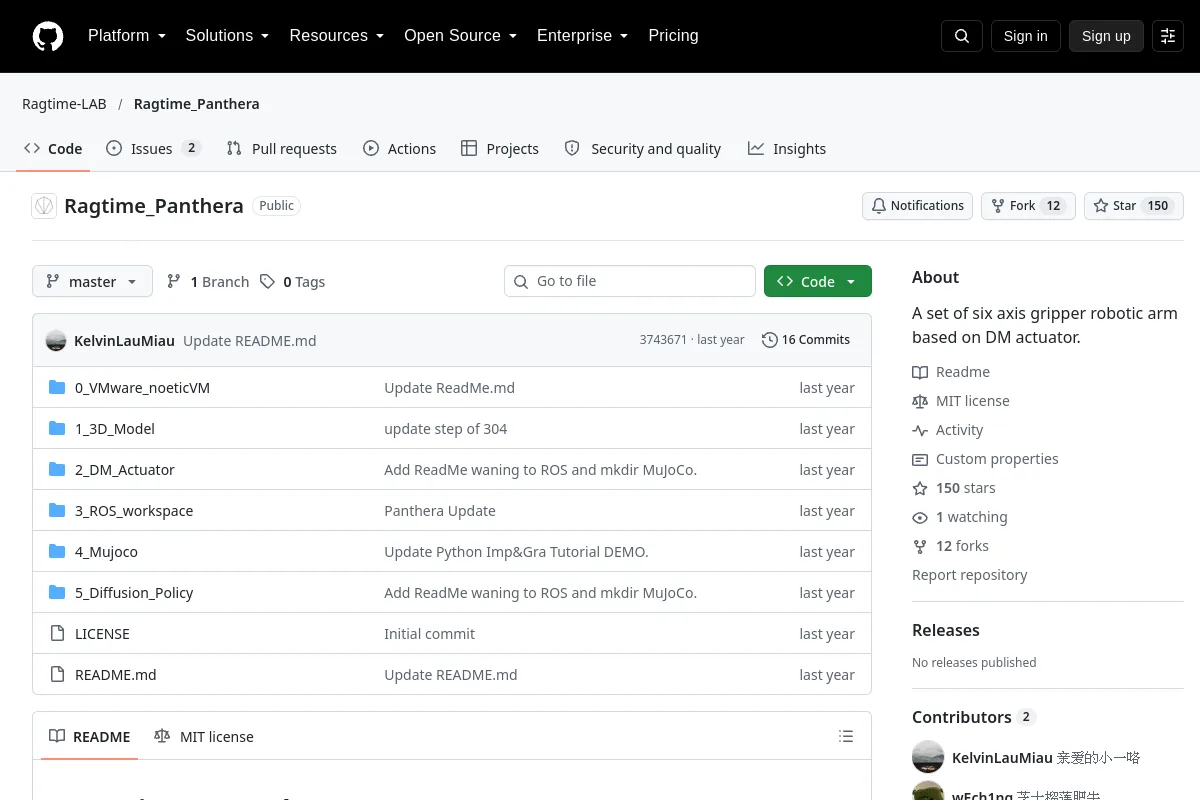
Task: Click folder icon of 5_Diffusion_Policy
Action: (57, 593)
